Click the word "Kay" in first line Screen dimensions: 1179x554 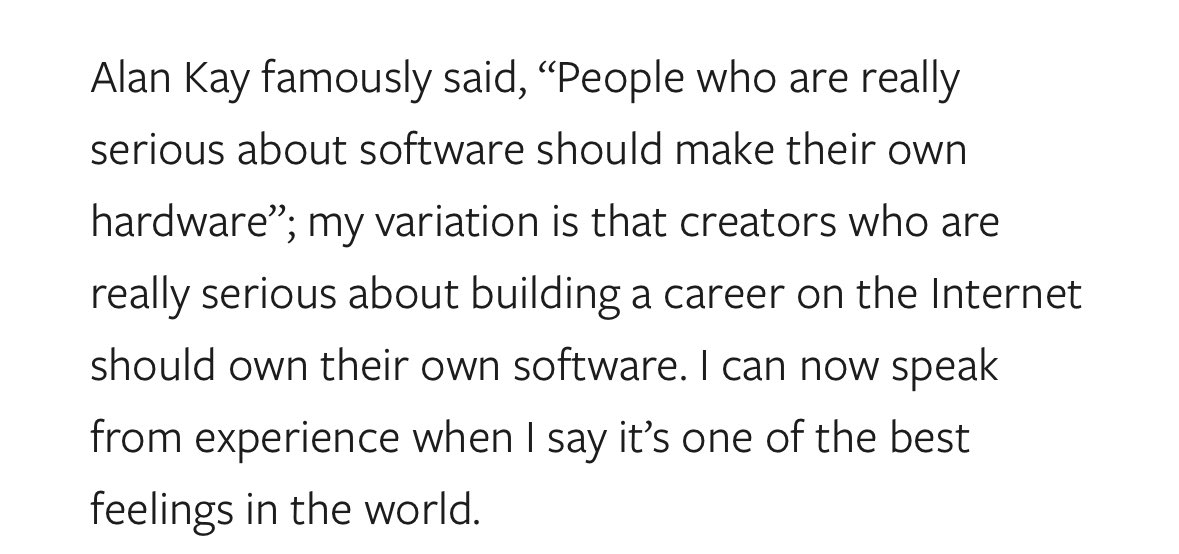point(217,80)
